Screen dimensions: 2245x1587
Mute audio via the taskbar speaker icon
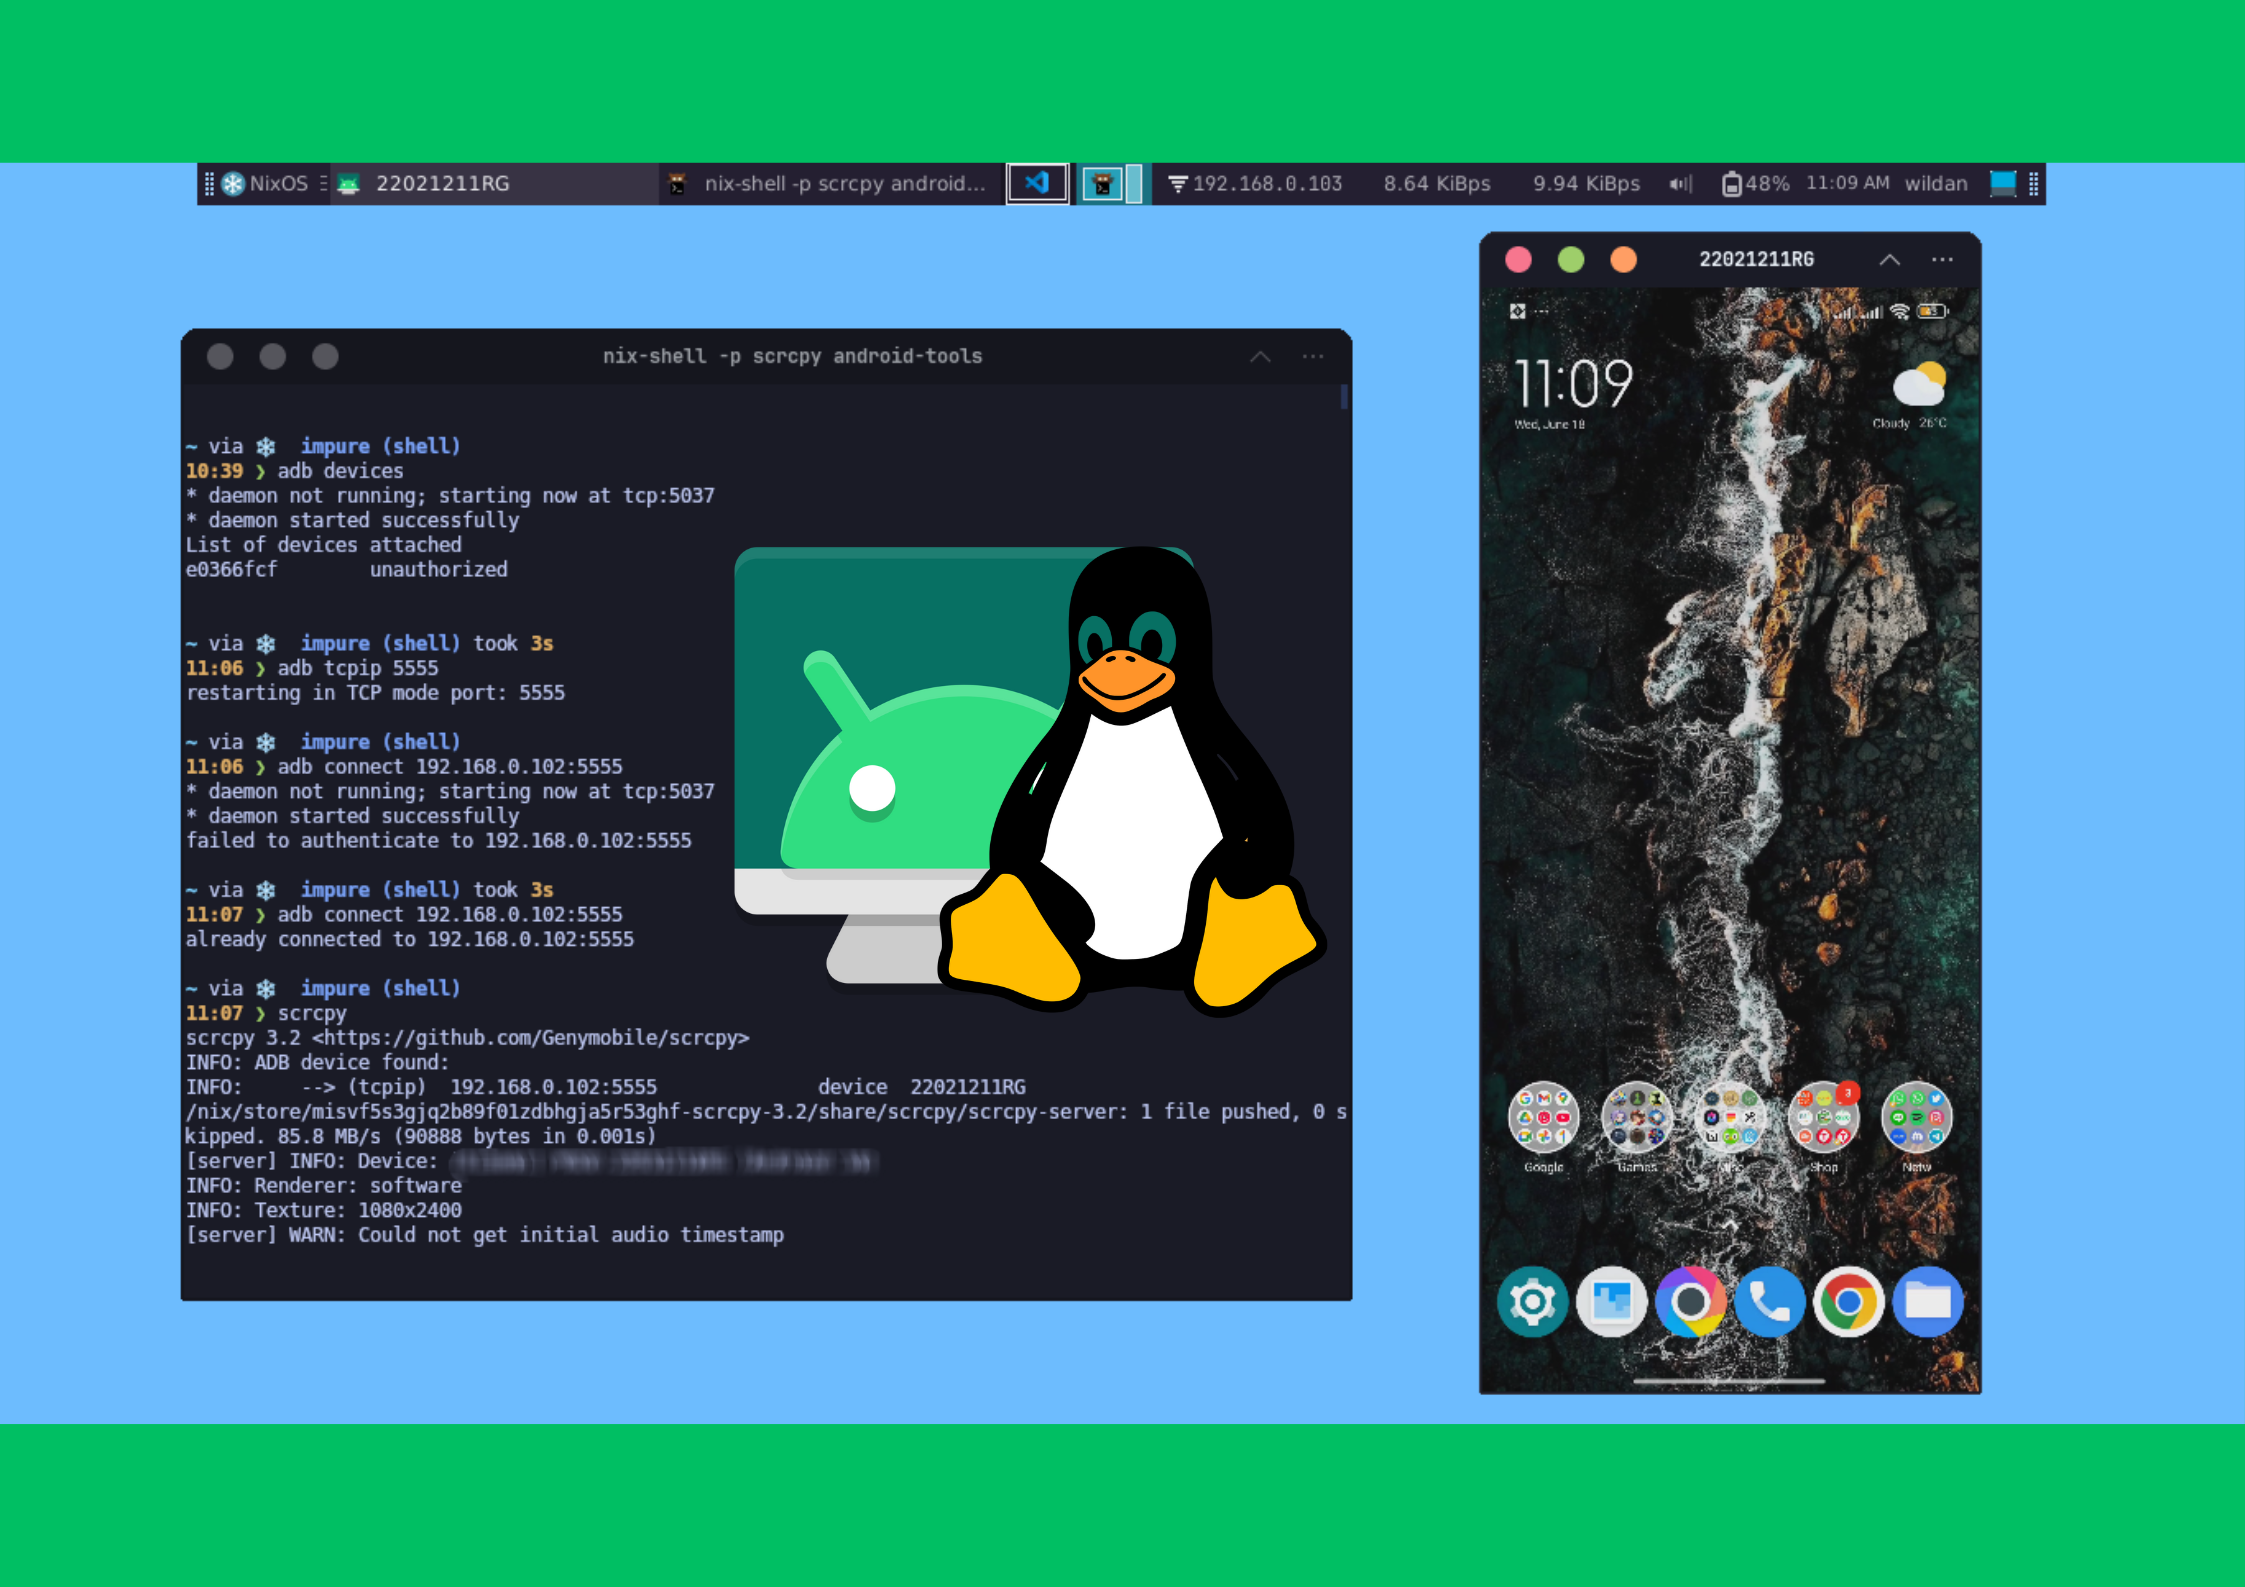click(1679, 183)
